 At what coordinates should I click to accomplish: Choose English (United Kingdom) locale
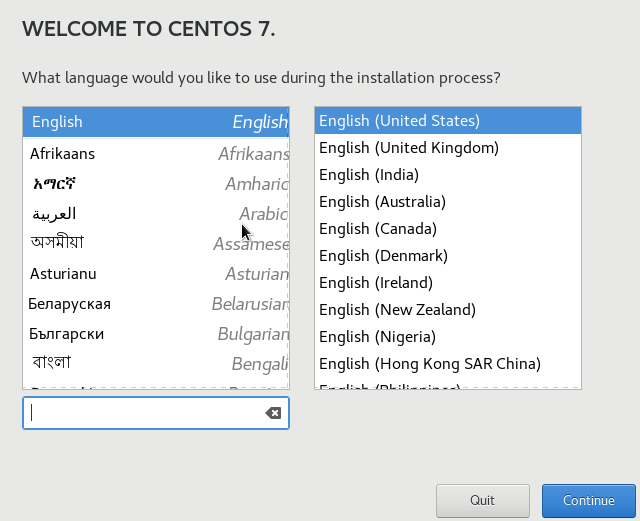pyautogui.click(x=447, y=148)
